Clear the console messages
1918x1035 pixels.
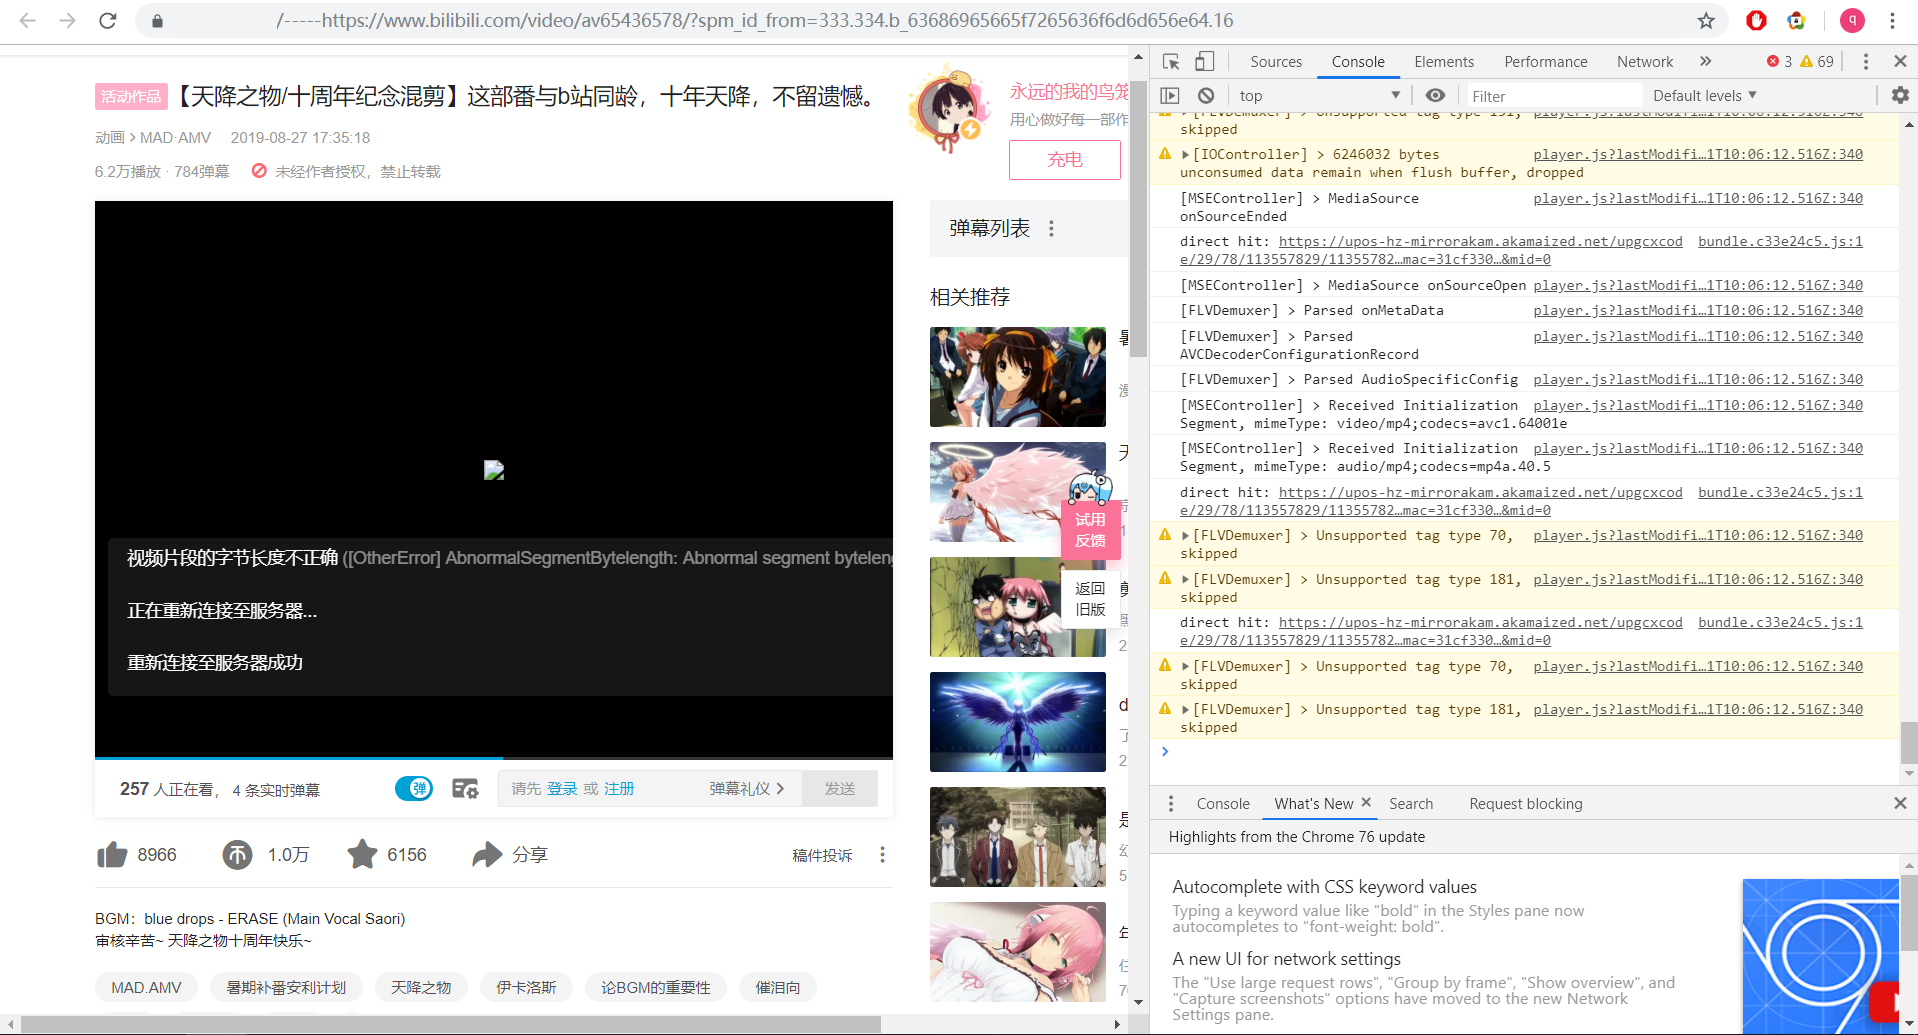point(1206,95)
